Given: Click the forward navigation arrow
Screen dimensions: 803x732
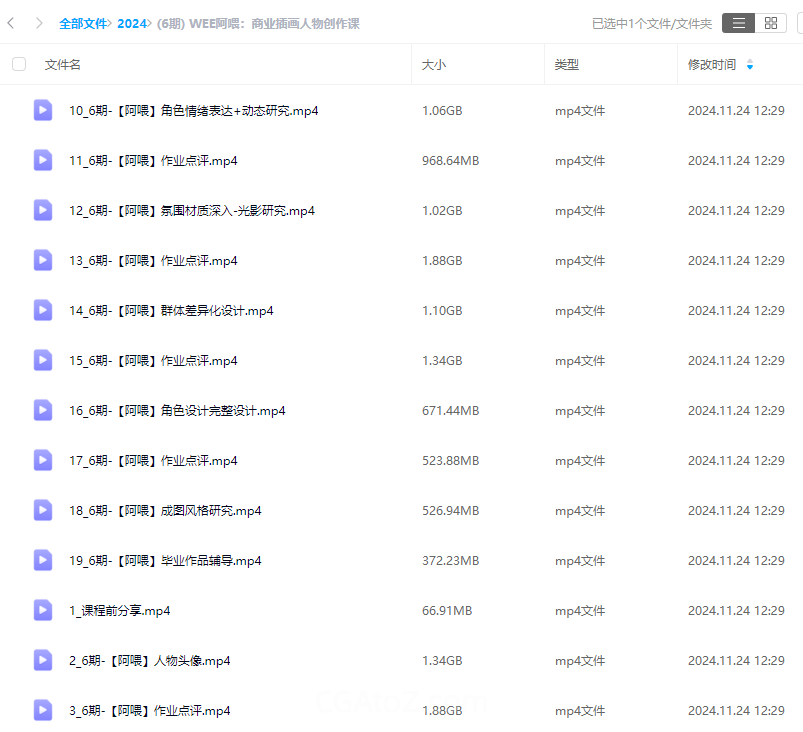Looking at the screenshot, I should (x=39, y=23).
